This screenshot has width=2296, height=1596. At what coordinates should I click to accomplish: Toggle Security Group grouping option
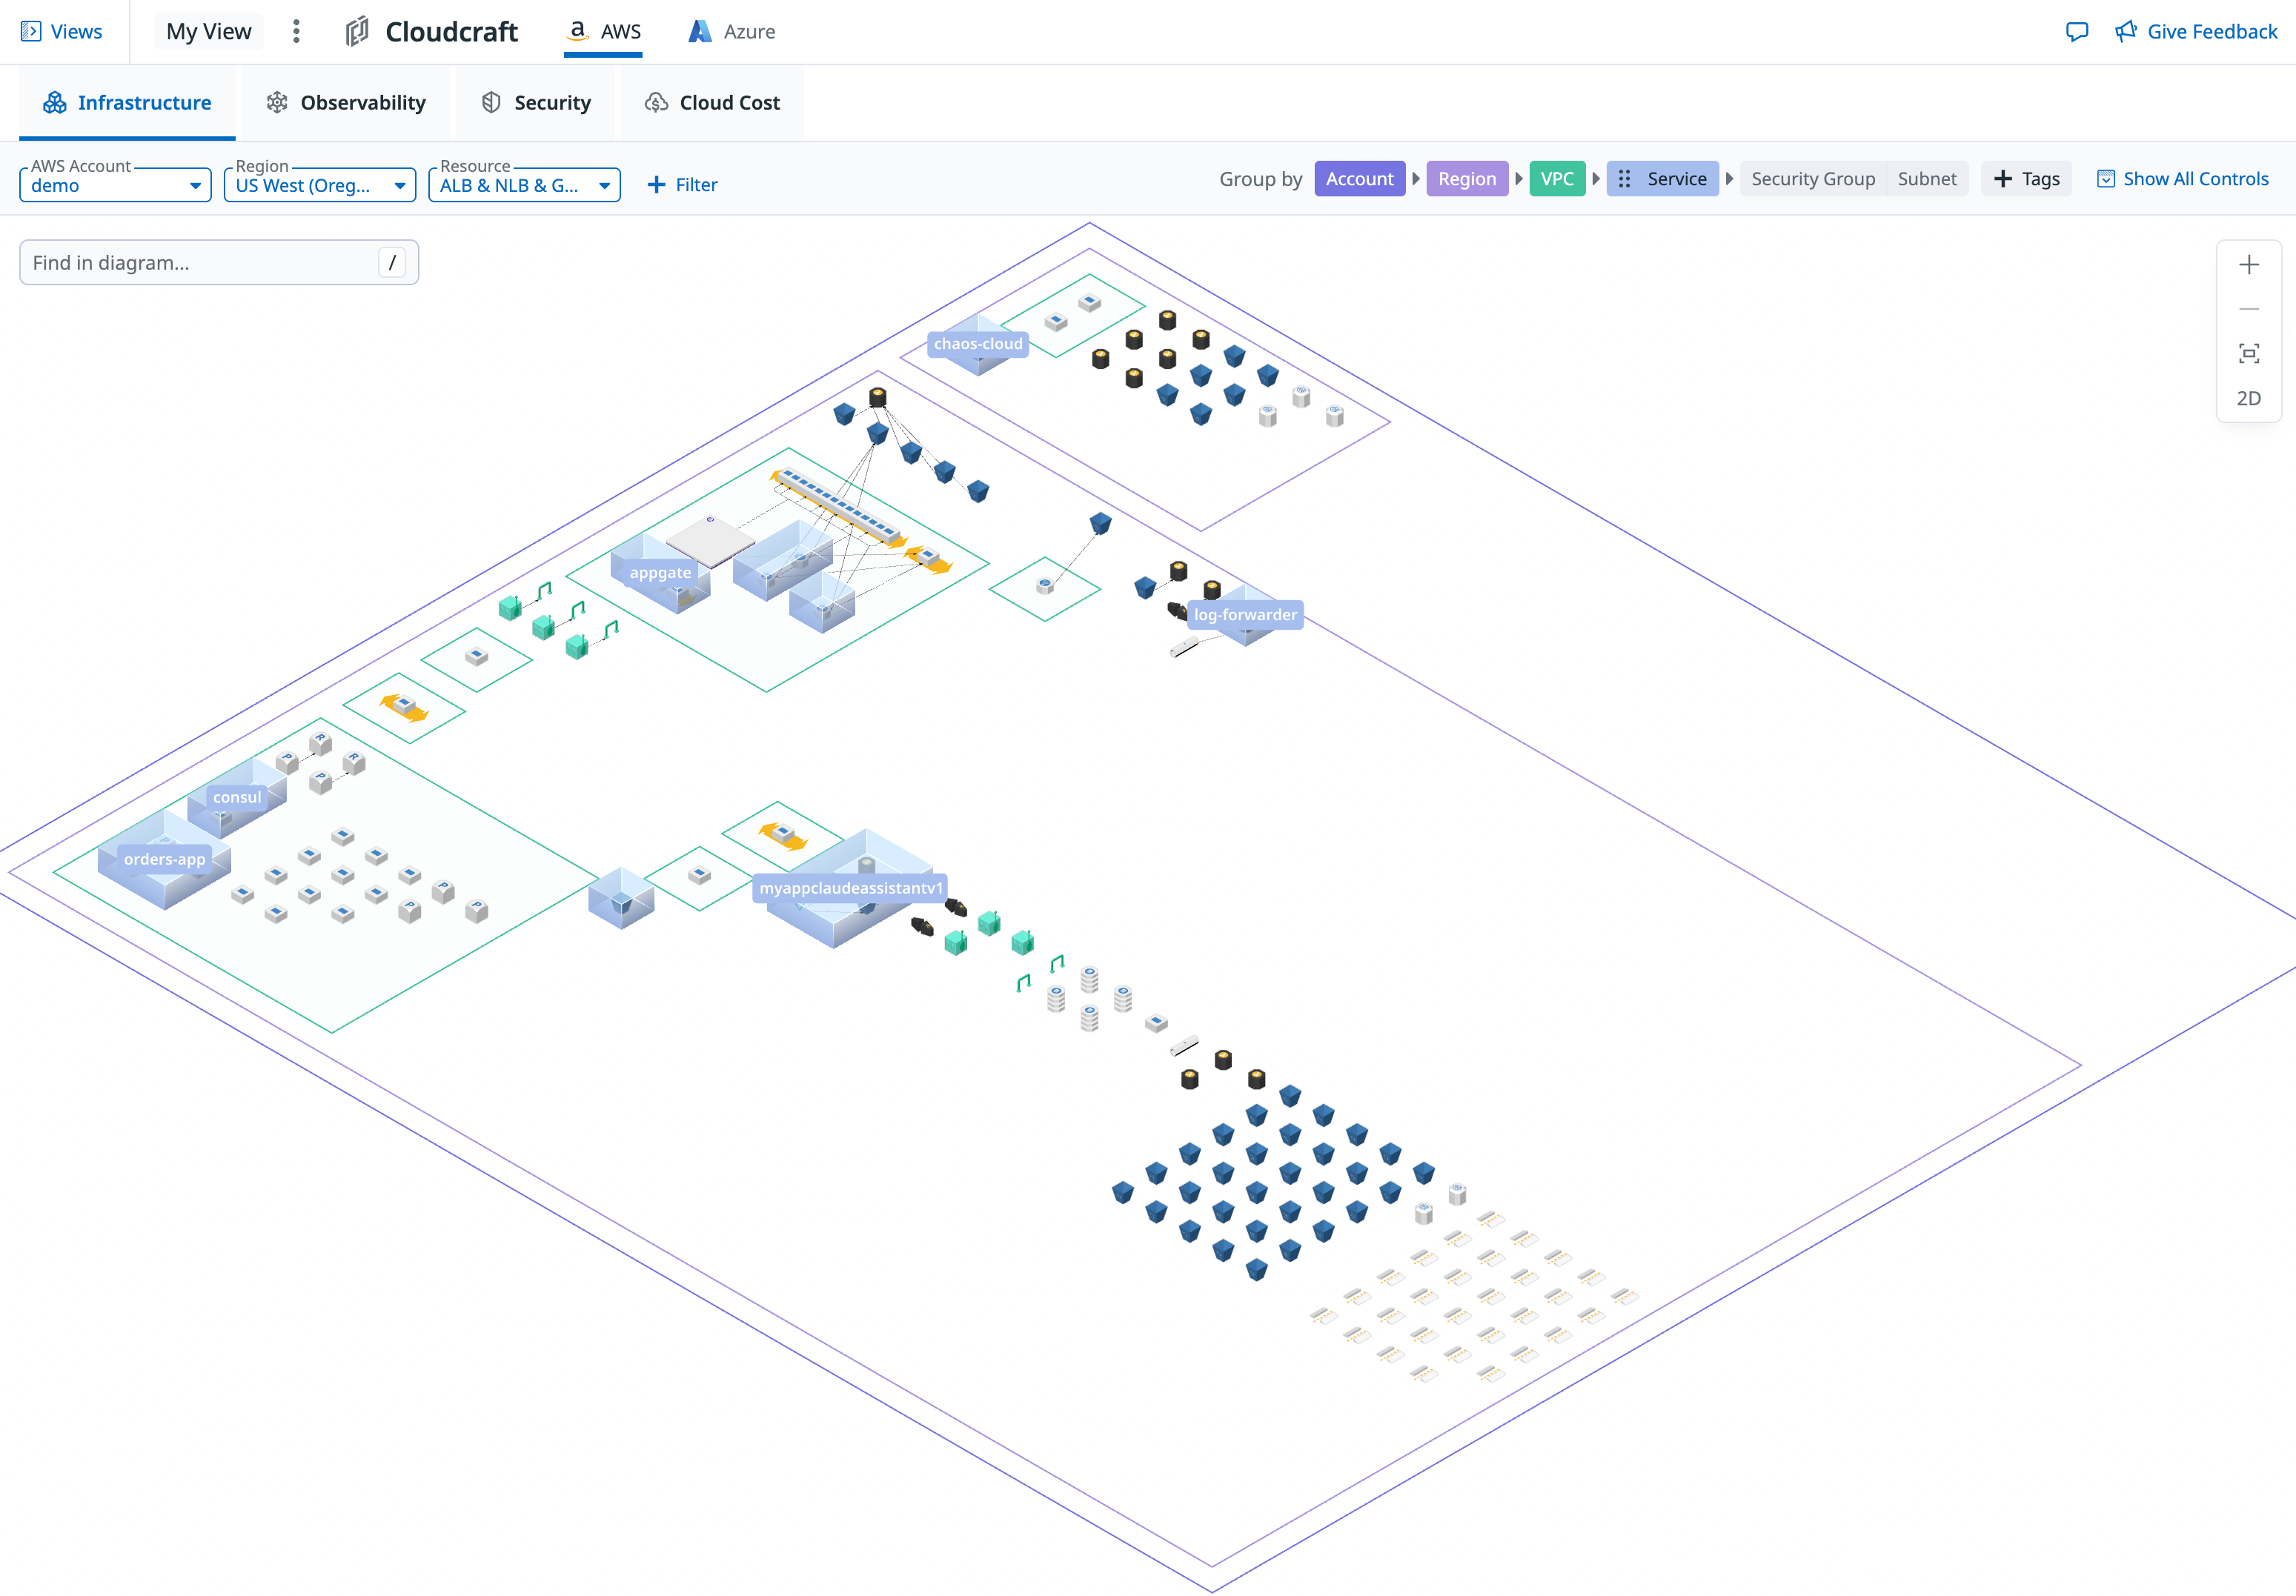(x=1812, y=179)
